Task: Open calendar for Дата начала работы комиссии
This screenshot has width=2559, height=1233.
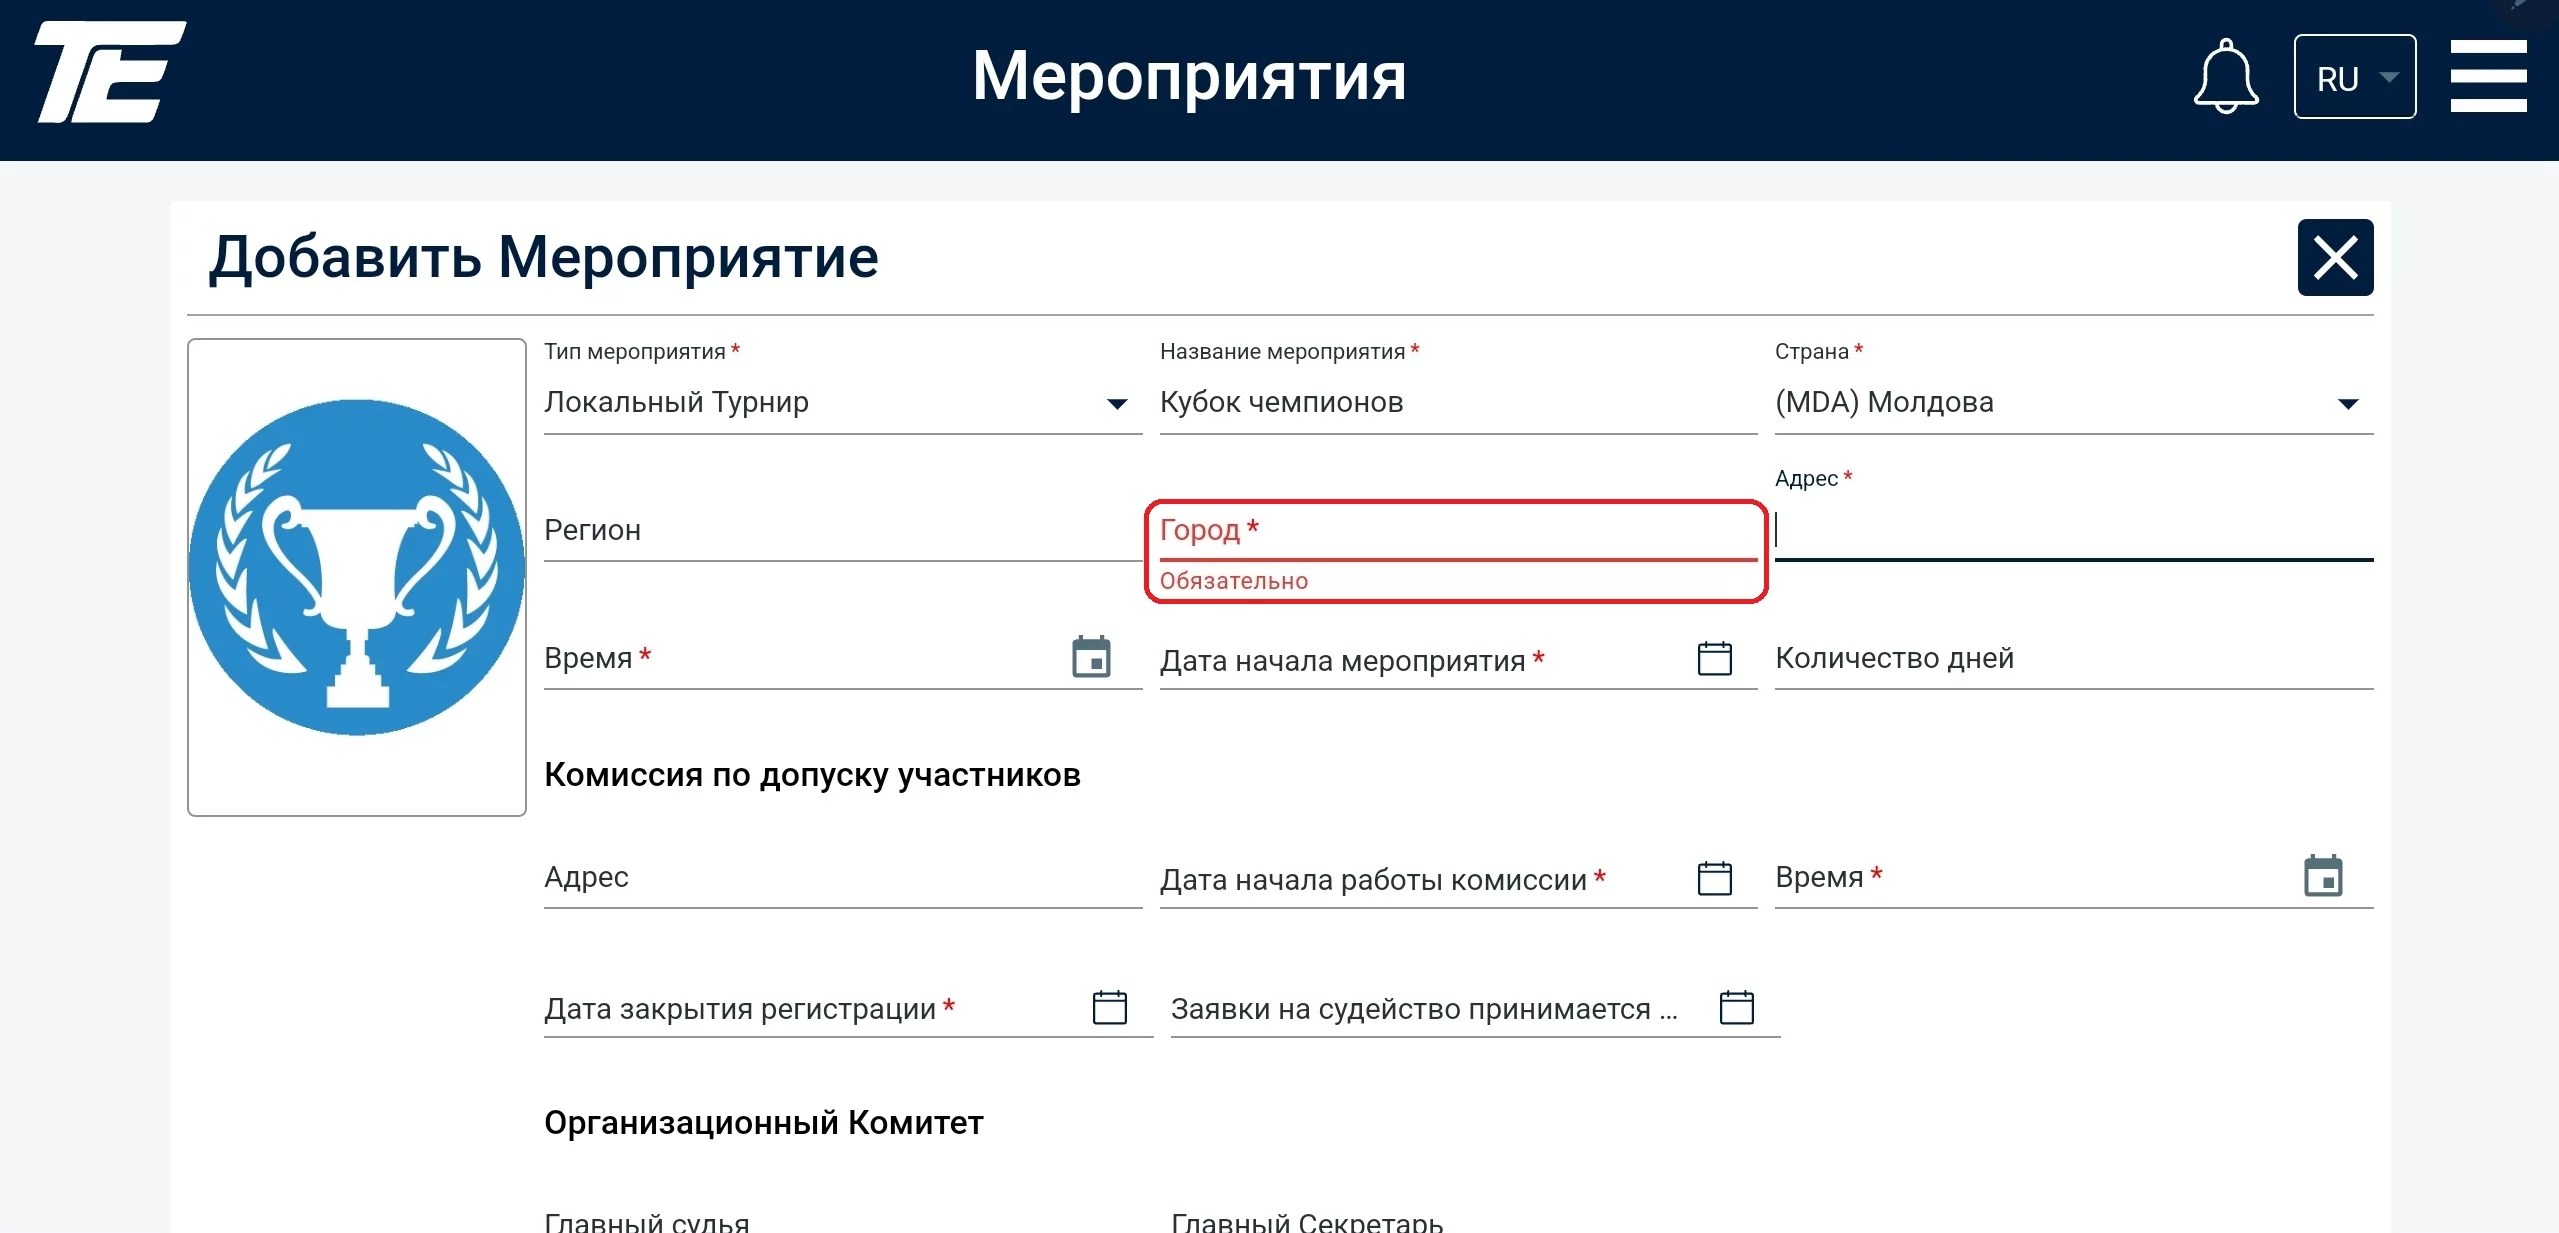Action: (x=1714, y=878)
